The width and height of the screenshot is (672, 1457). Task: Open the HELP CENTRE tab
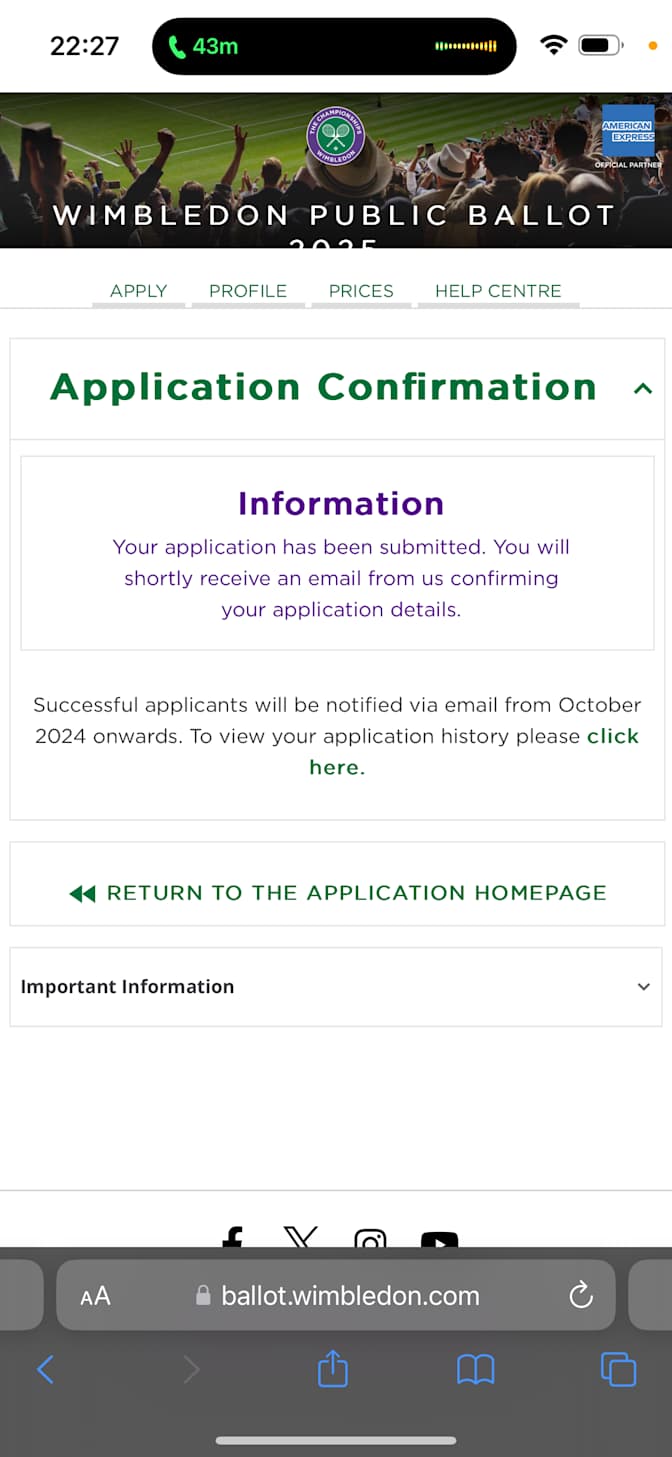pyautogui.click(x=498, y=291)
